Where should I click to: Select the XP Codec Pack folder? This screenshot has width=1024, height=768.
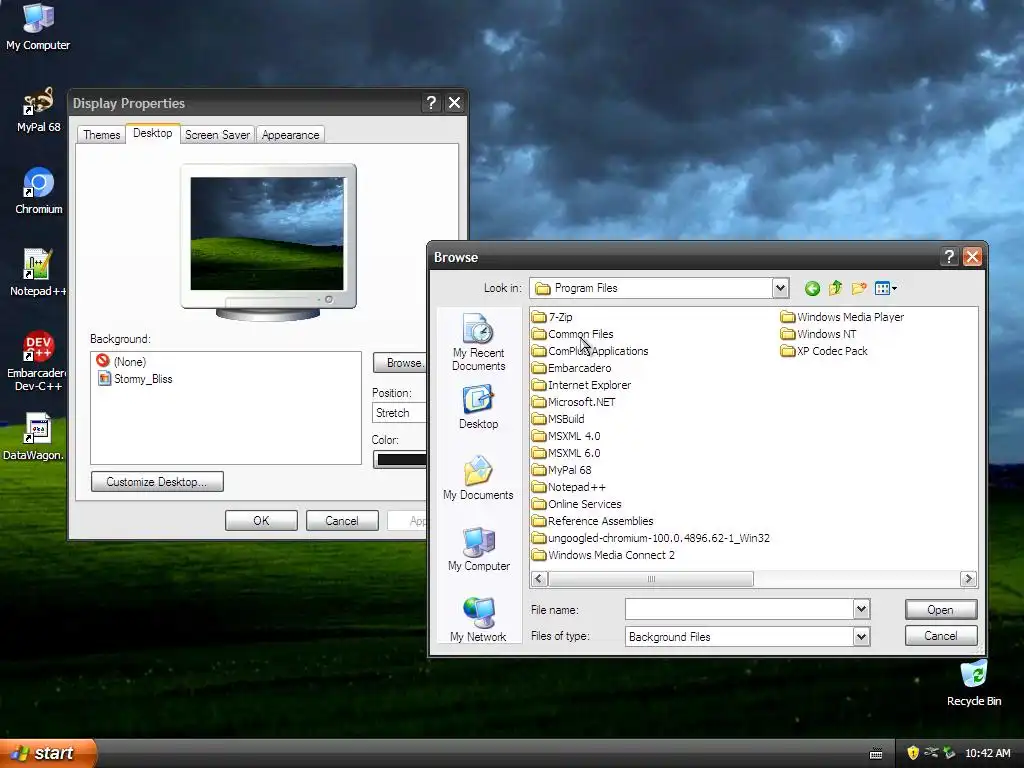click(x=824, y=351)
